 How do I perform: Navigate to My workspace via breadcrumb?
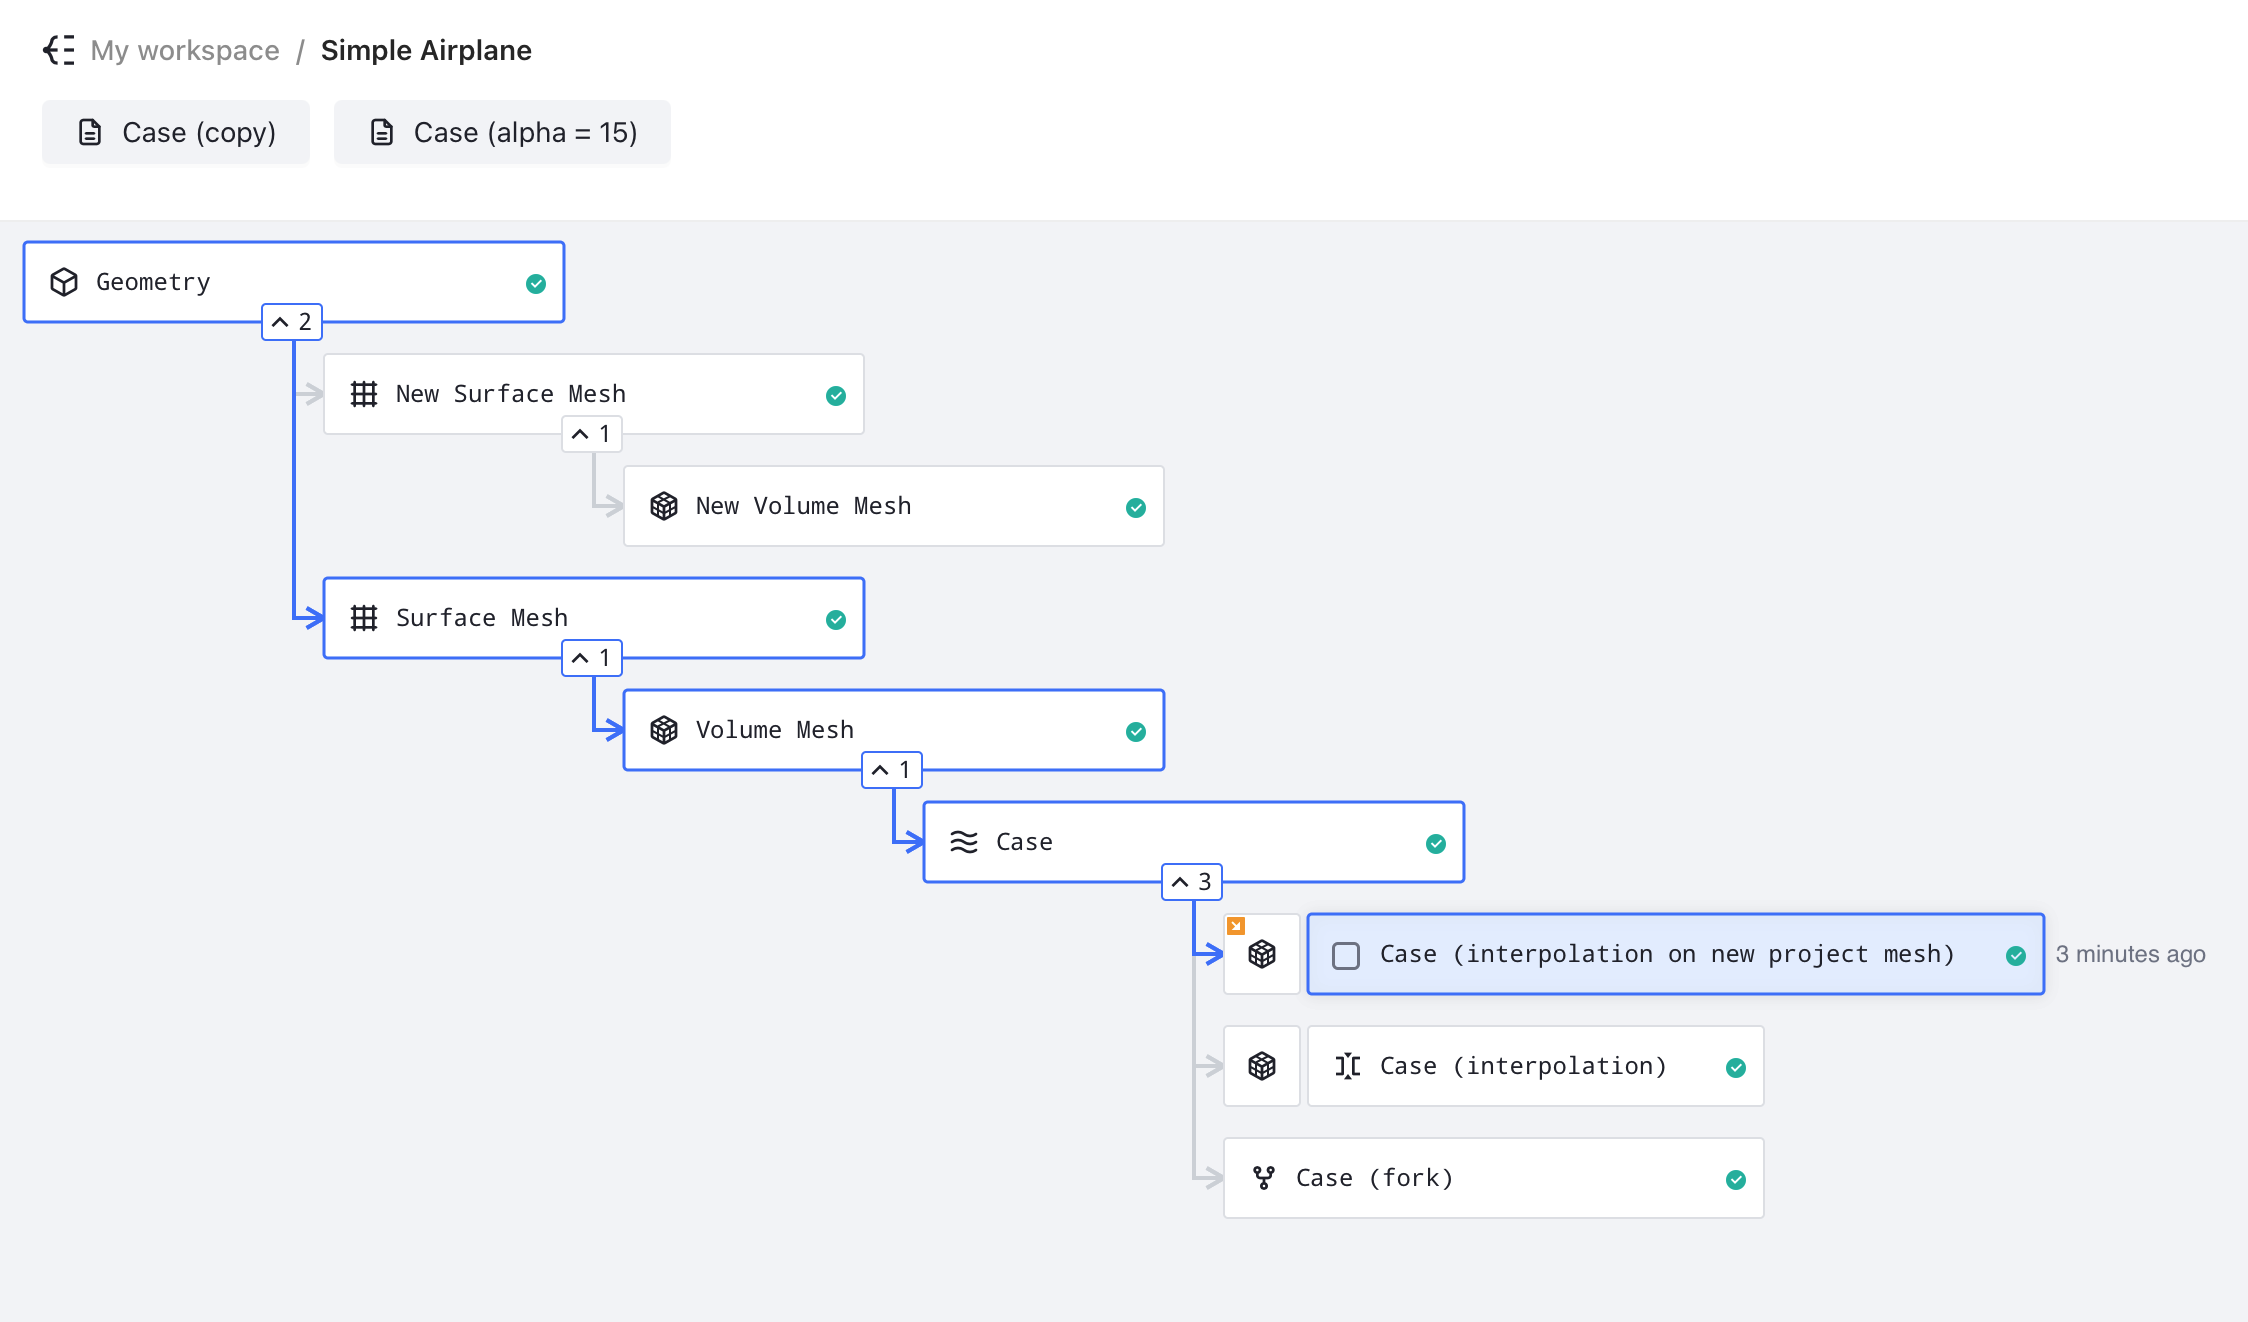click(x=184, y=50)
